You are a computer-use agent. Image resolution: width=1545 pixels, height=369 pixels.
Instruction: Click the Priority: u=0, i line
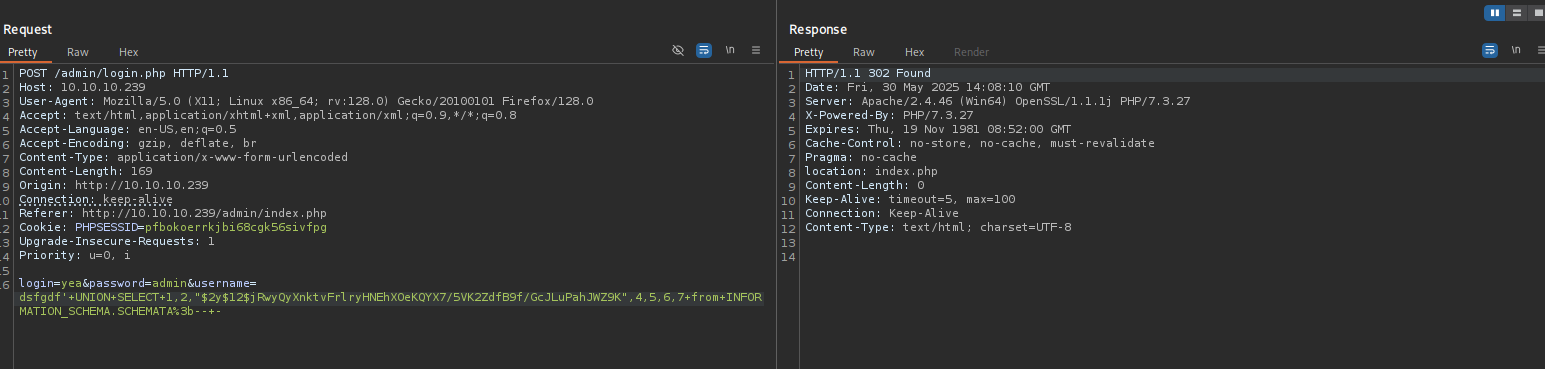point(75,256)
